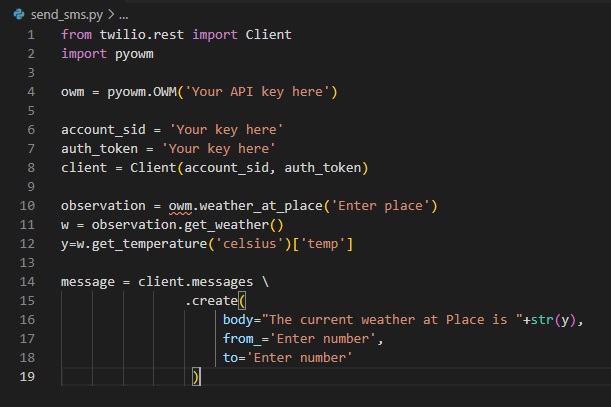Click 'pyowm' on the import line 2
This screenshot has width=611, height=407.
(134, 54)
